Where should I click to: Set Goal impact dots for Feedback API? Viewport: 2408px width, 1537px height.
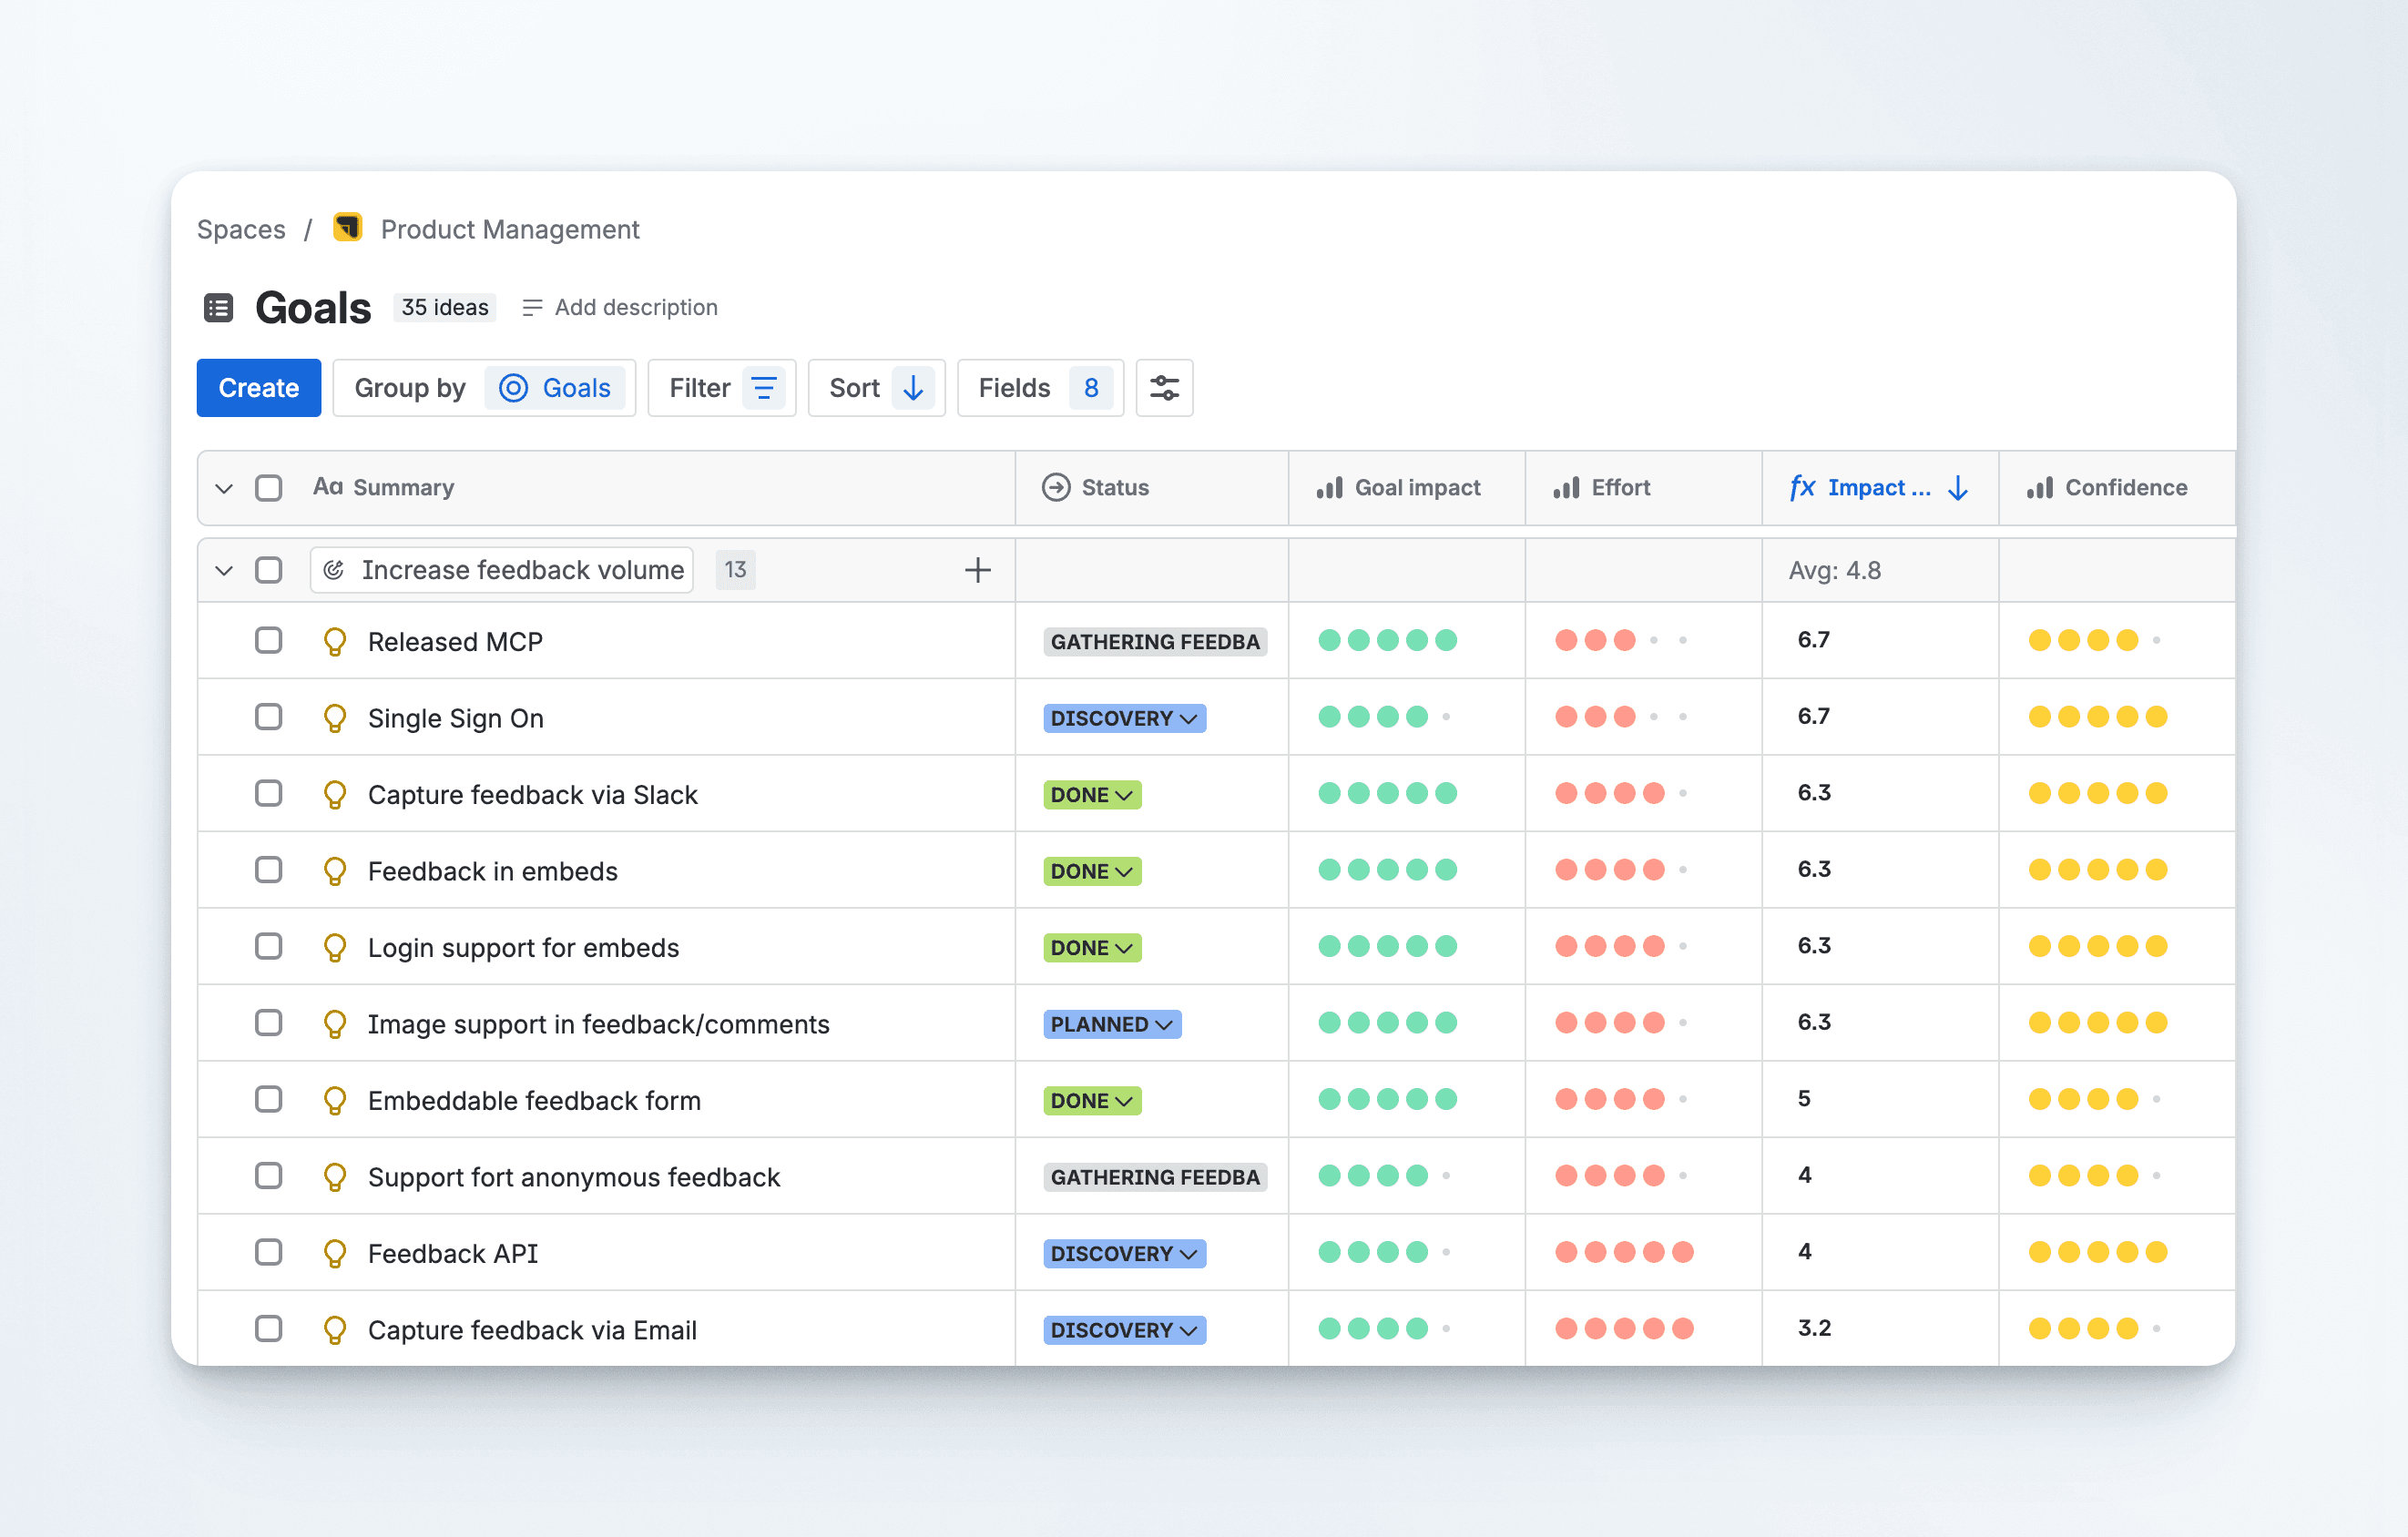point(1386,1252)
